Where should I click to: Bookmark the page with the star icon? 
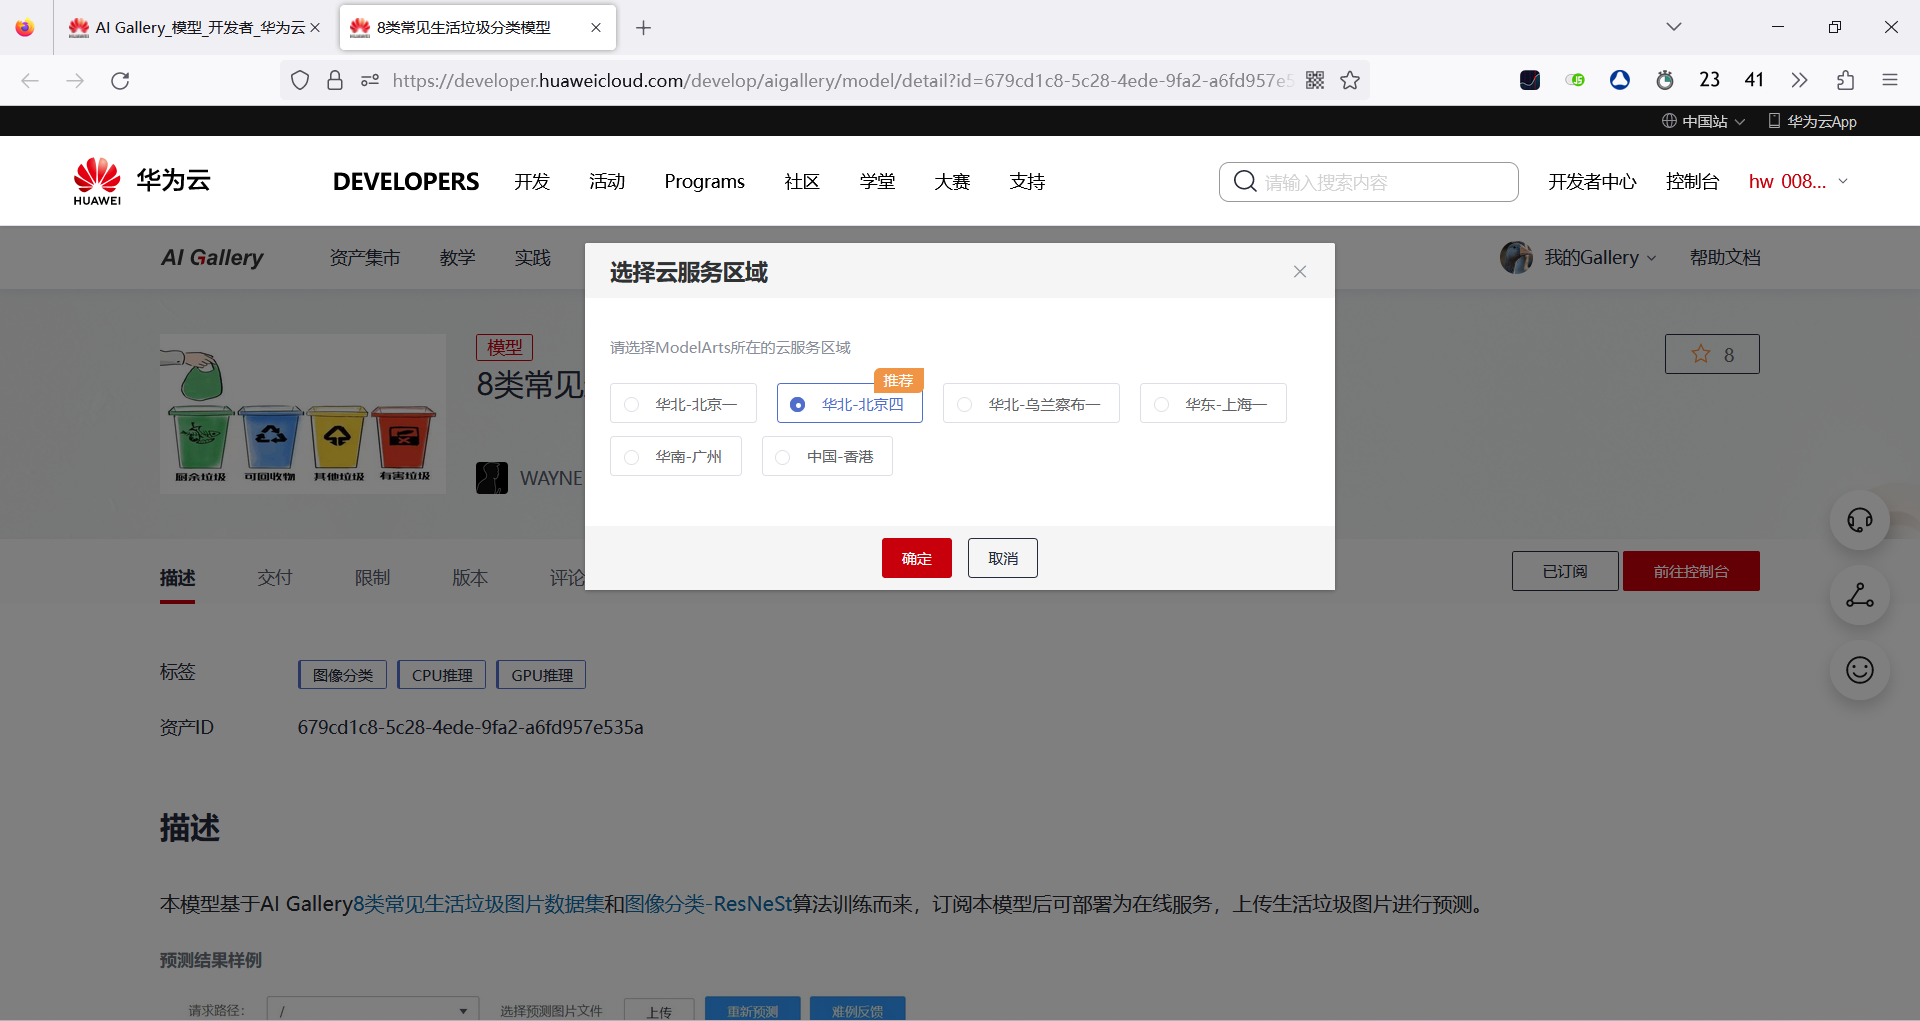click(1350, 80)
